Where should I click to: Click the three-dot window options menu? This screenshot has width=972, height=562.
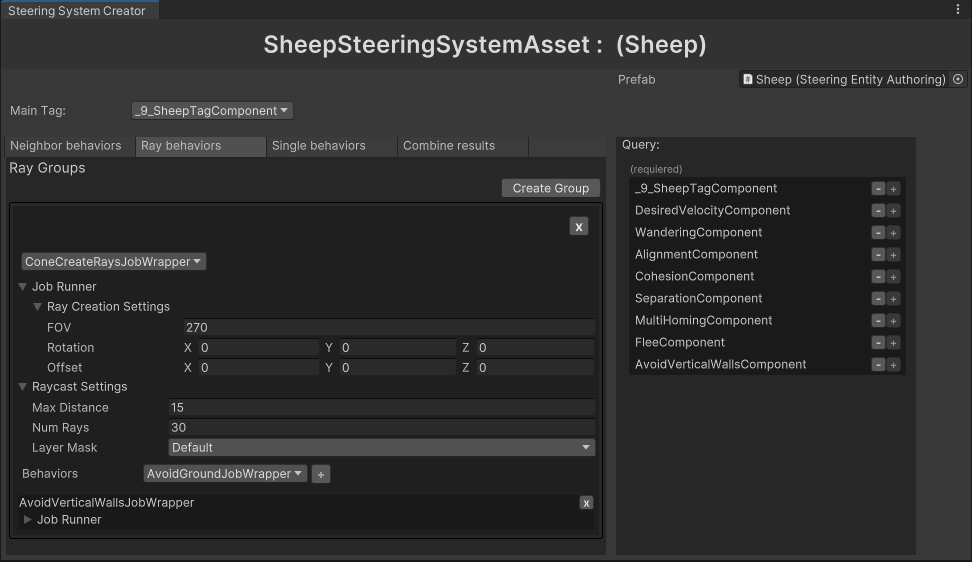pos(958,9)
